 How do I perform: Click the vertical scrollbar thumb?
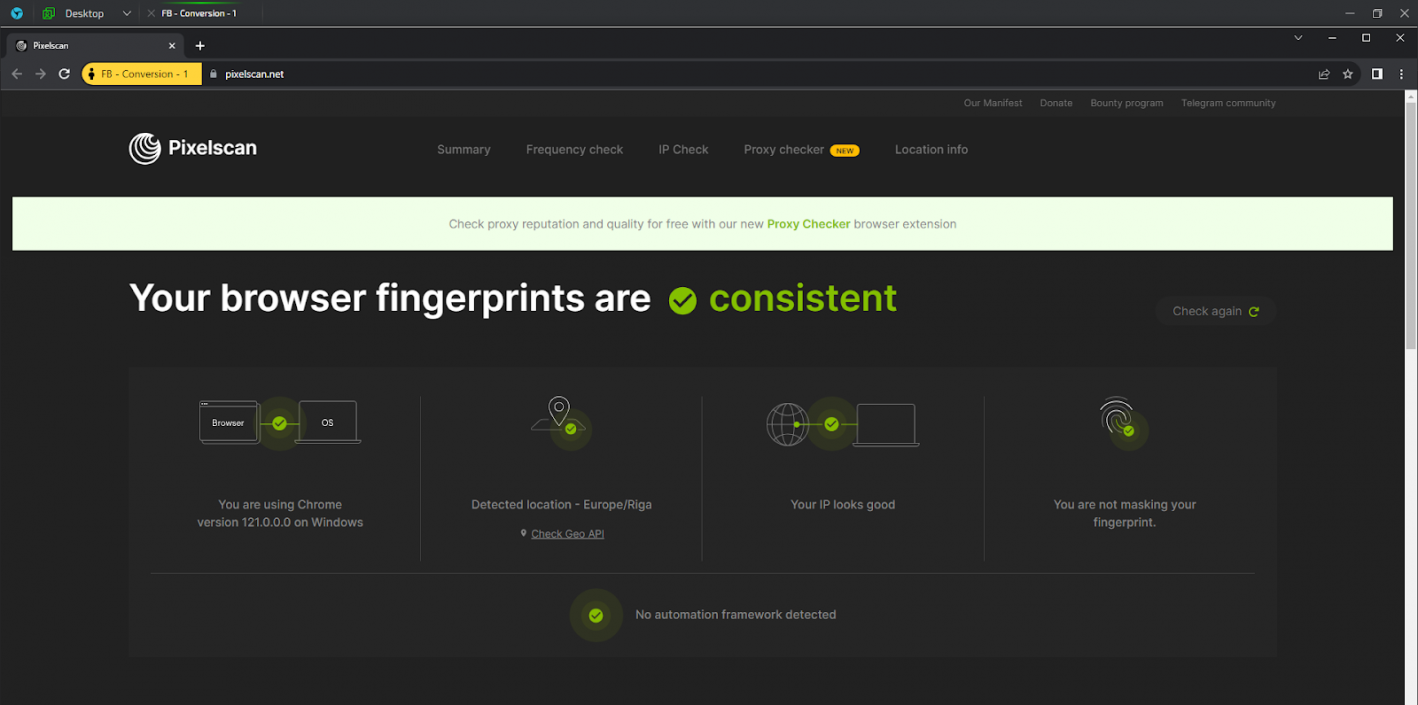(1411, 226)
